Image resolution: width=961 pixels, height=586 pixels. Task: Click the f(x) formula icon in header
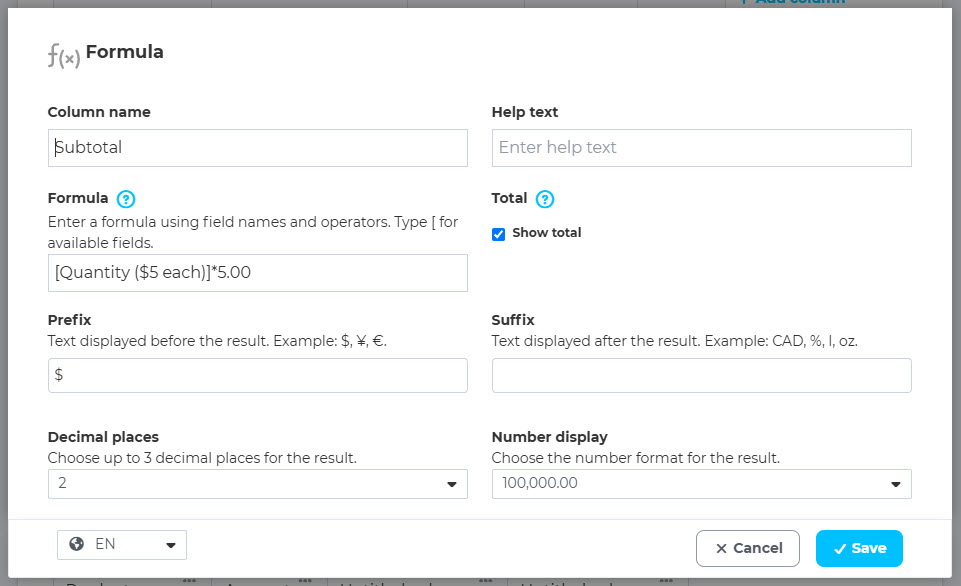[64, 55]
